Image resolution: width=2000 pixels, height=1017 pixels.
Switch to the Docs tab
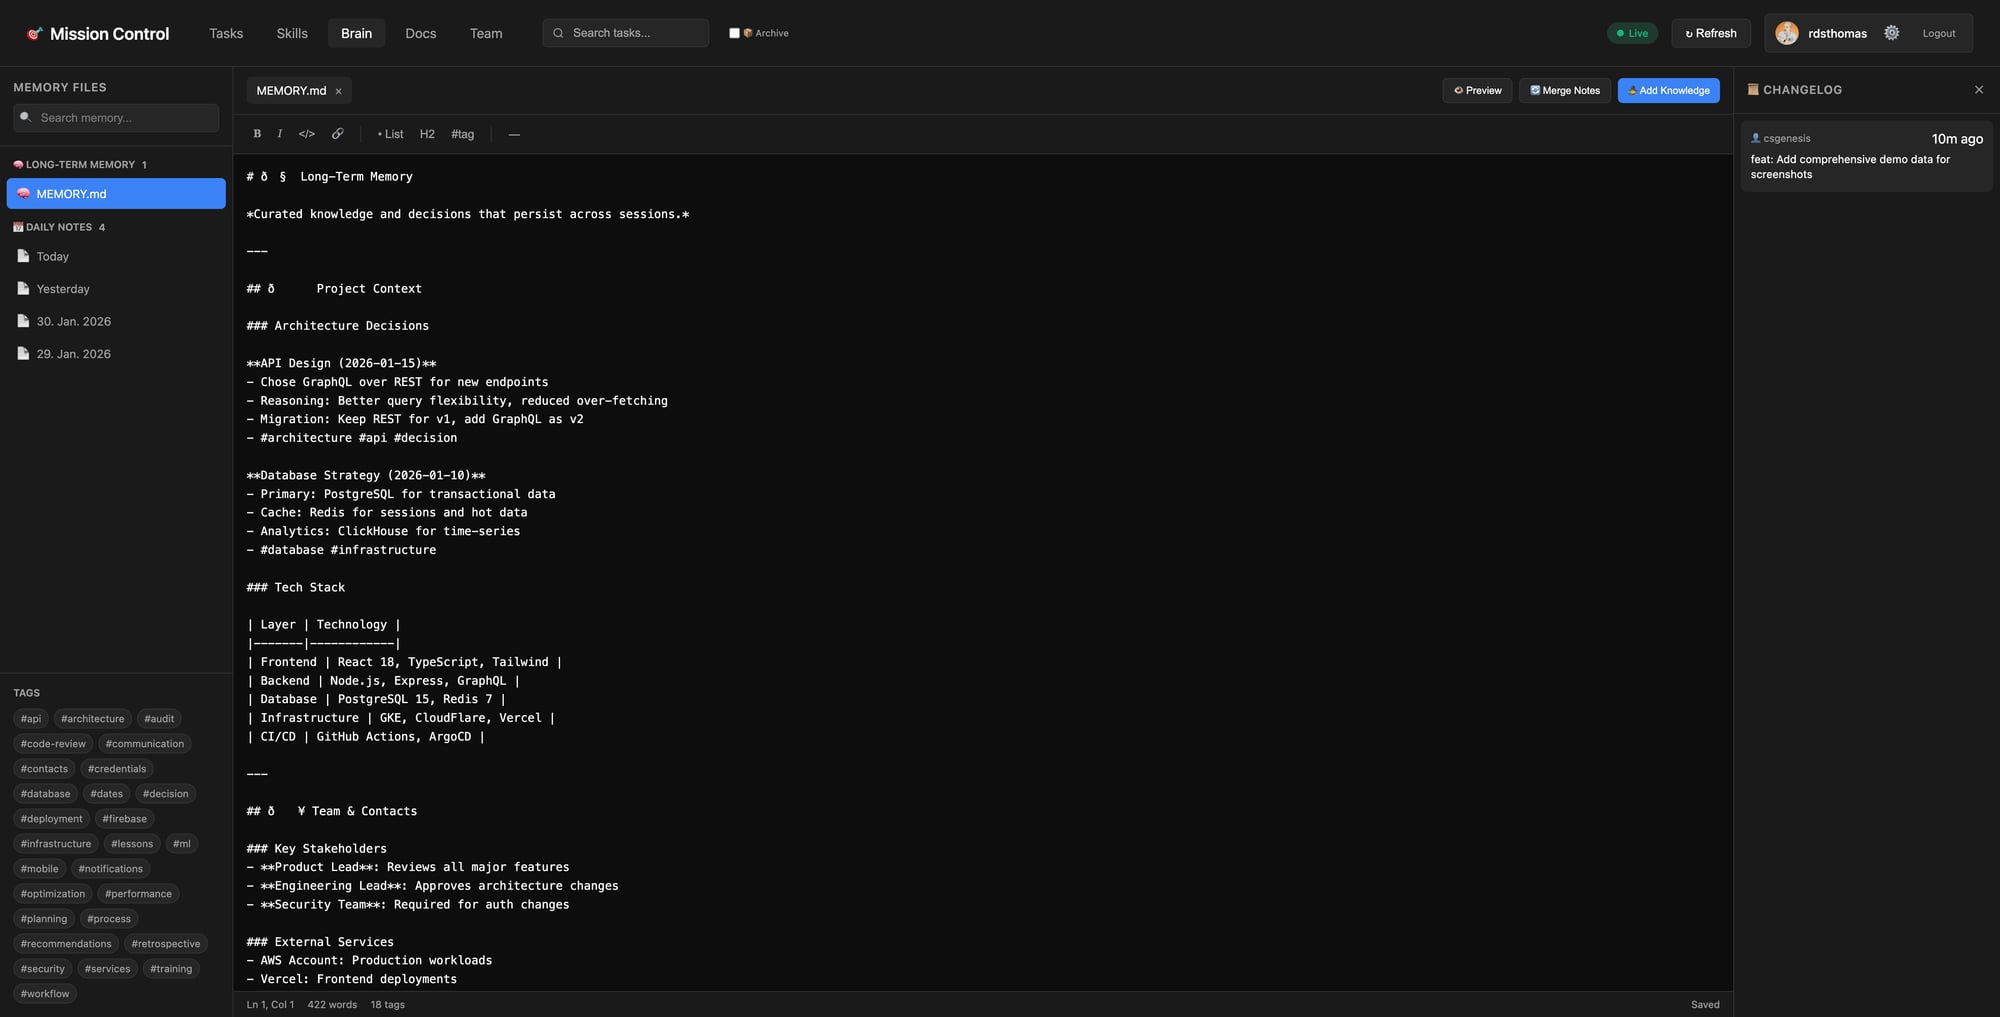pos(421,33)
